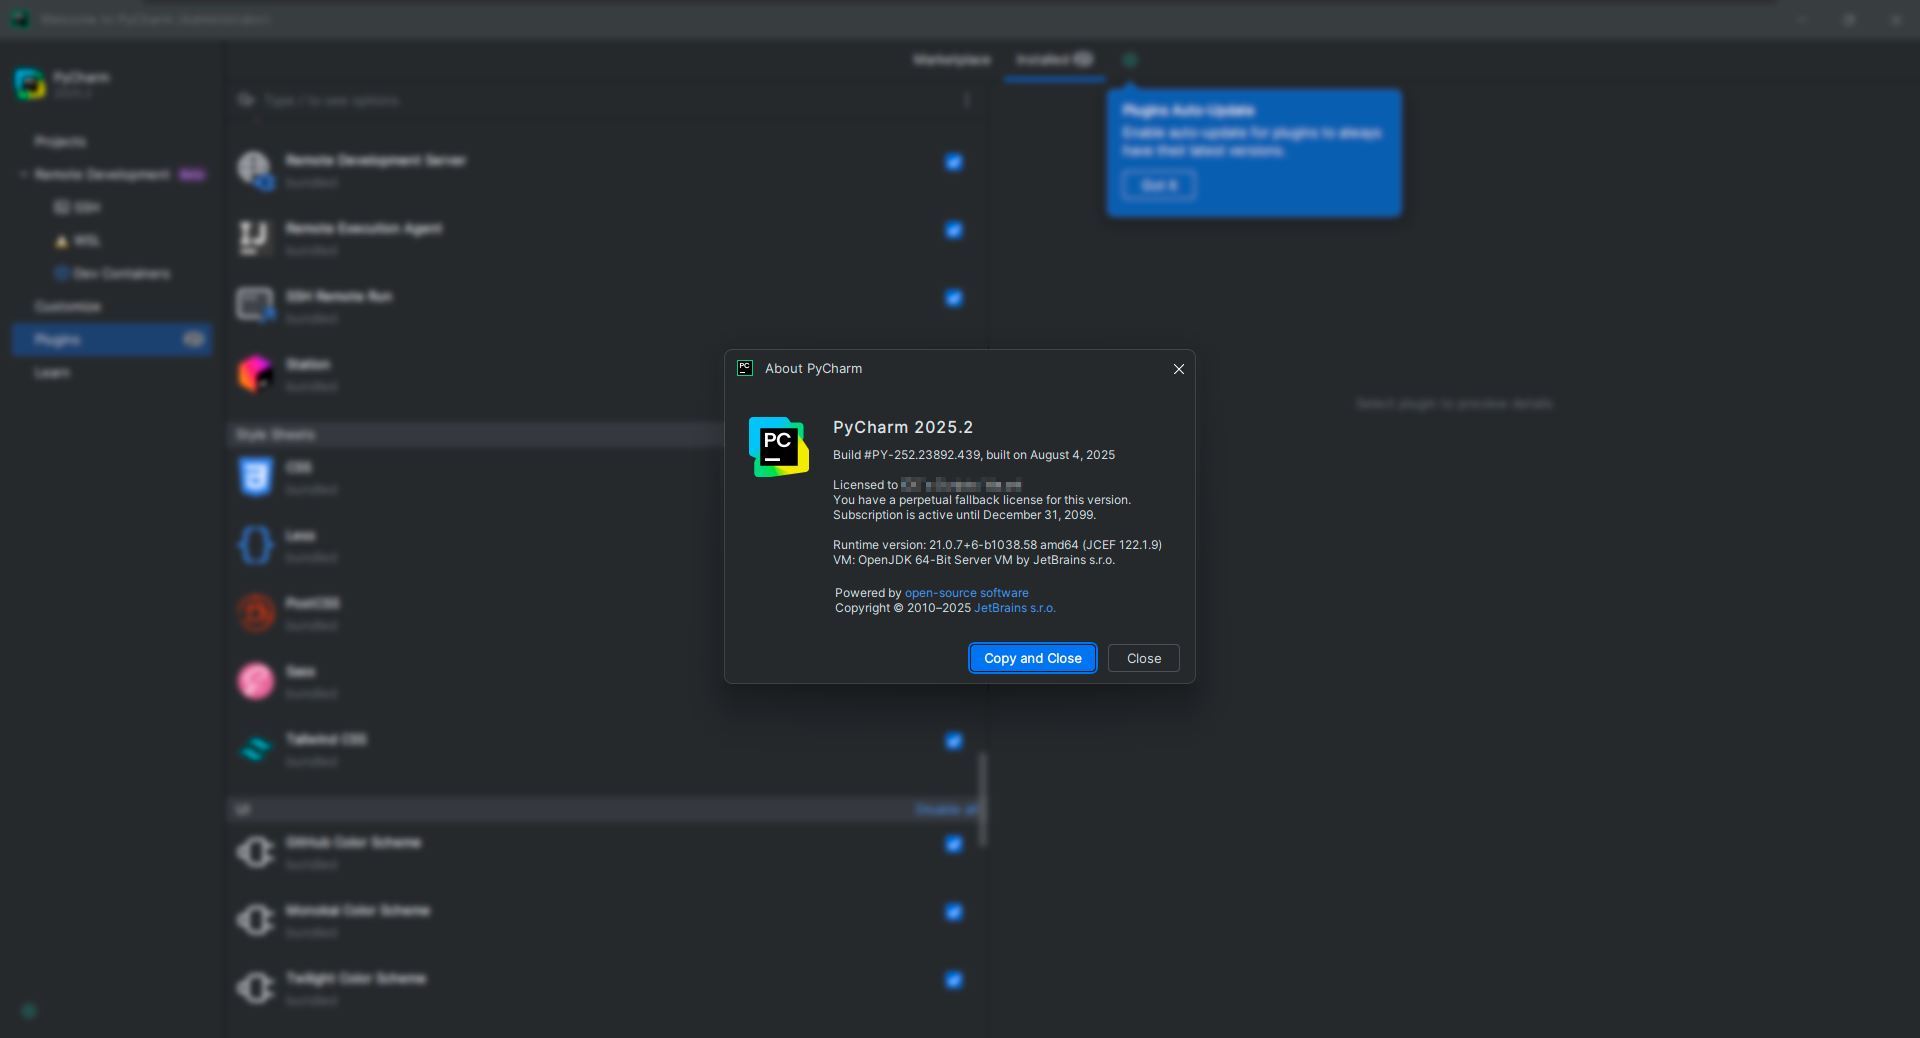1920x1038 pixels.
Task: Collapse the Remote Development tree arrow
Action: click(x=23, y=174)
